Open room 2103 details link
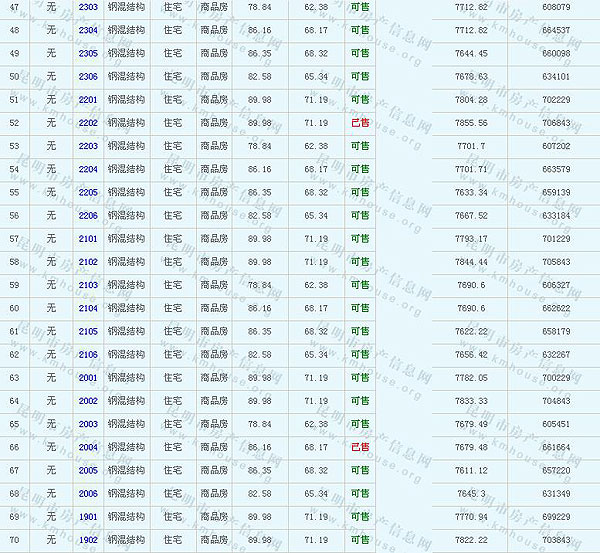 88,285
